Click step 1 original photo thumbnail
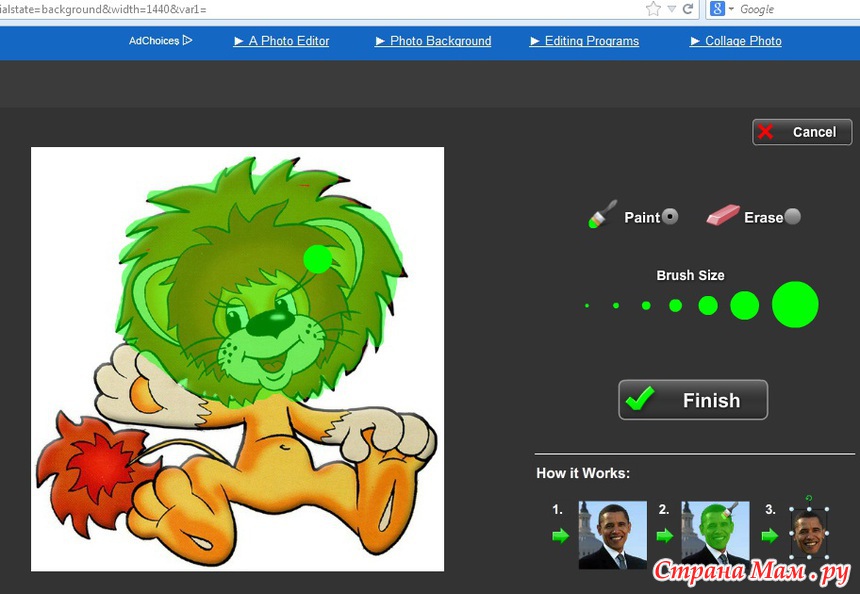This screenshot has width=860, height=594. coord(613,534)
